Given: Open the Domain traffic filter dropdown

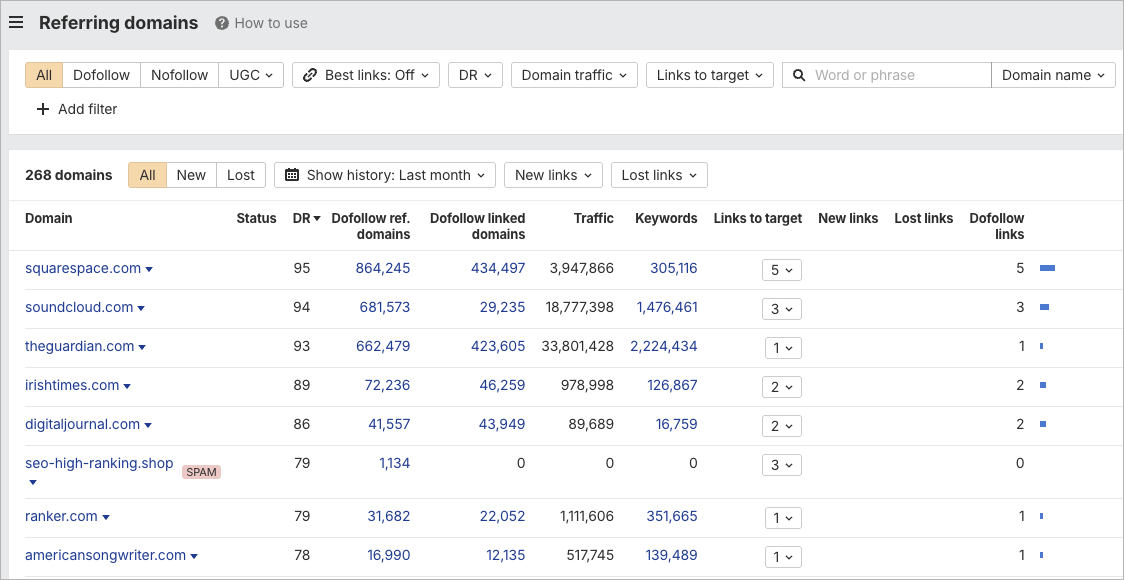Looking at the screenshot, I should pyautogui.click(x=574, y=75).
